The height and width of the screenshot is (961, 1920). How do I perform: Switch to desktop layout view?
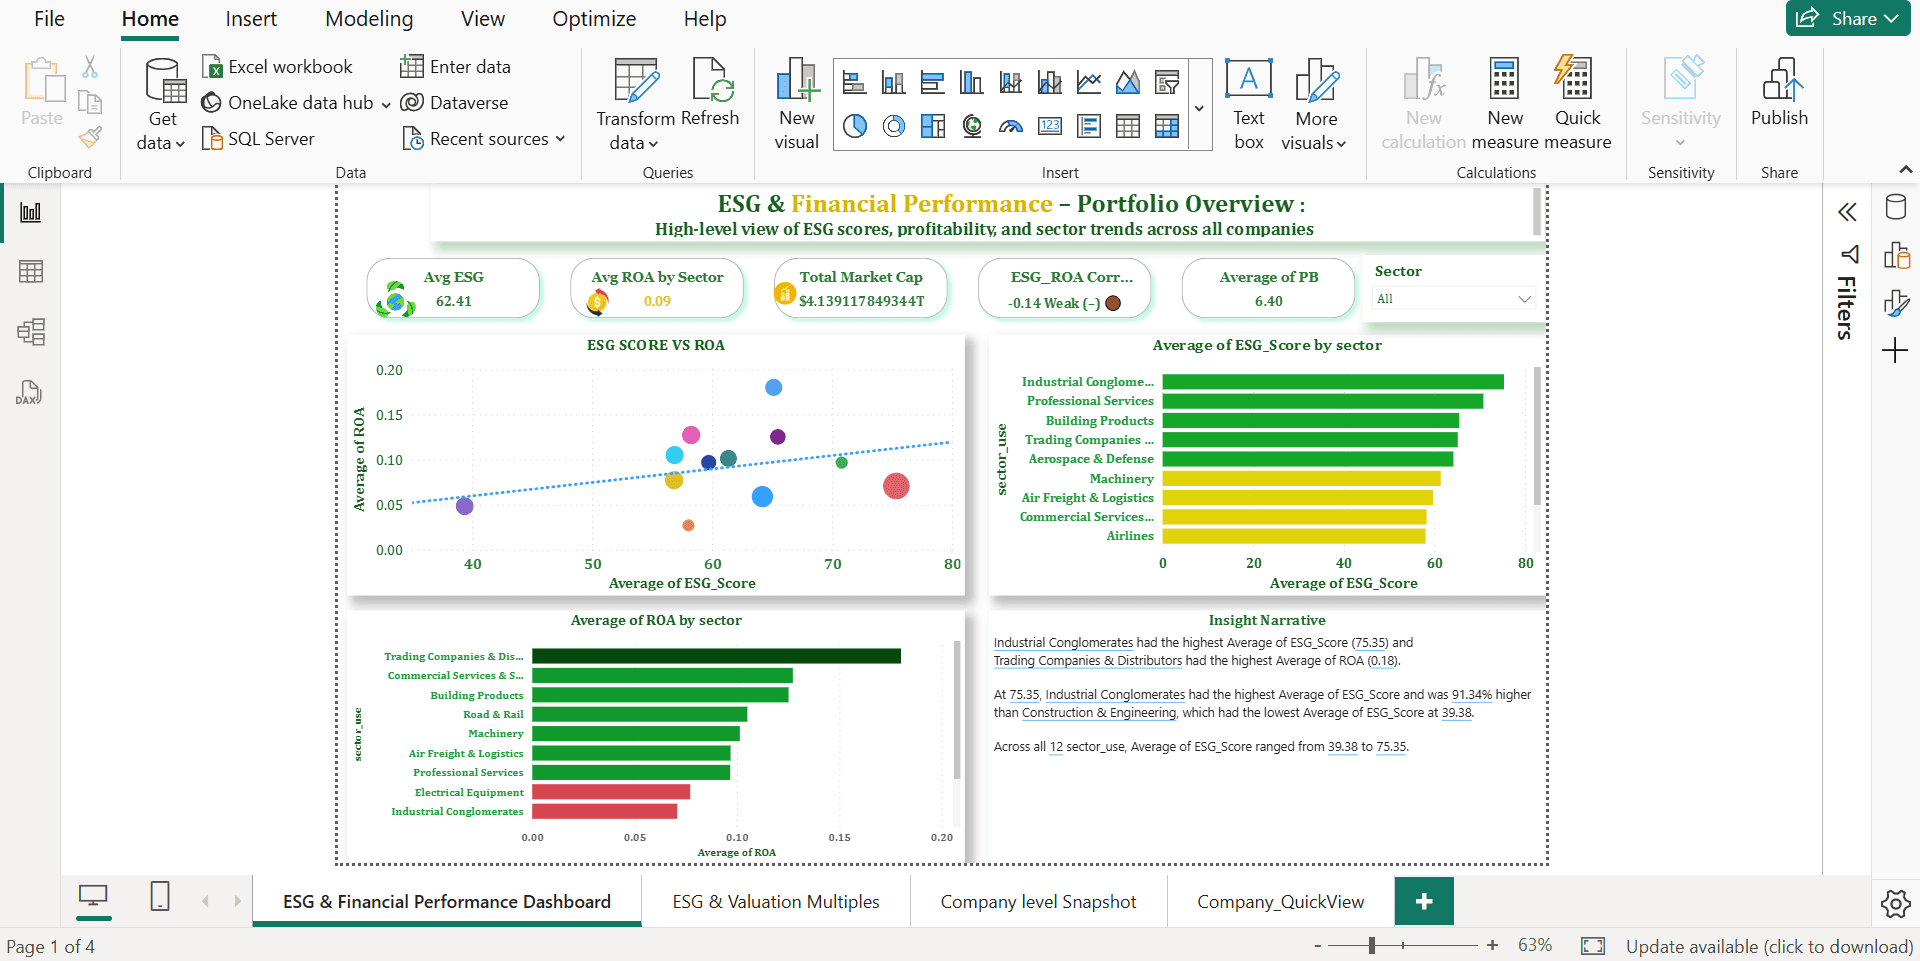(94, 897)
